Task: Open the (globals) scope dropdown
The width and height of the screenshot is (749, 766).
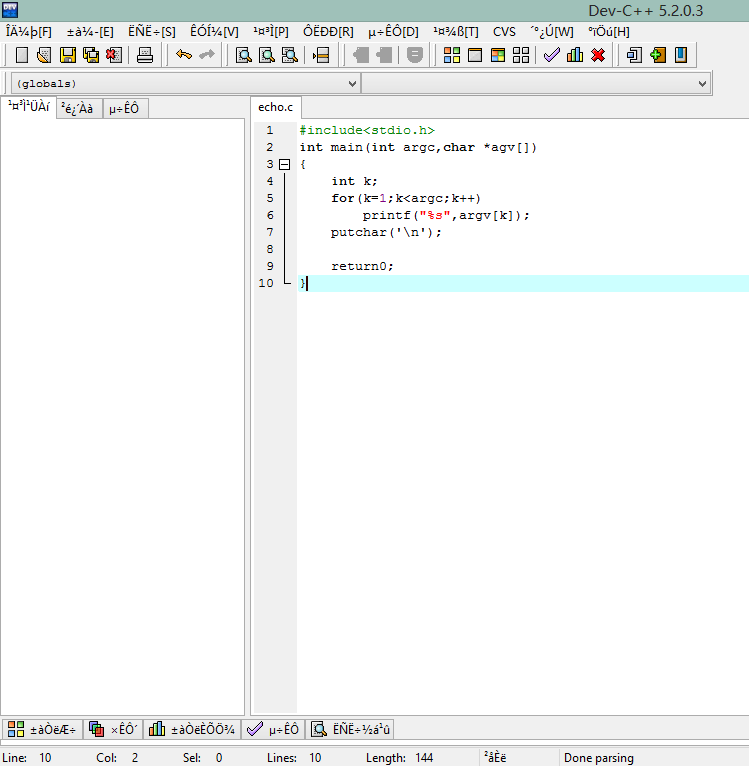Action: 185,84
